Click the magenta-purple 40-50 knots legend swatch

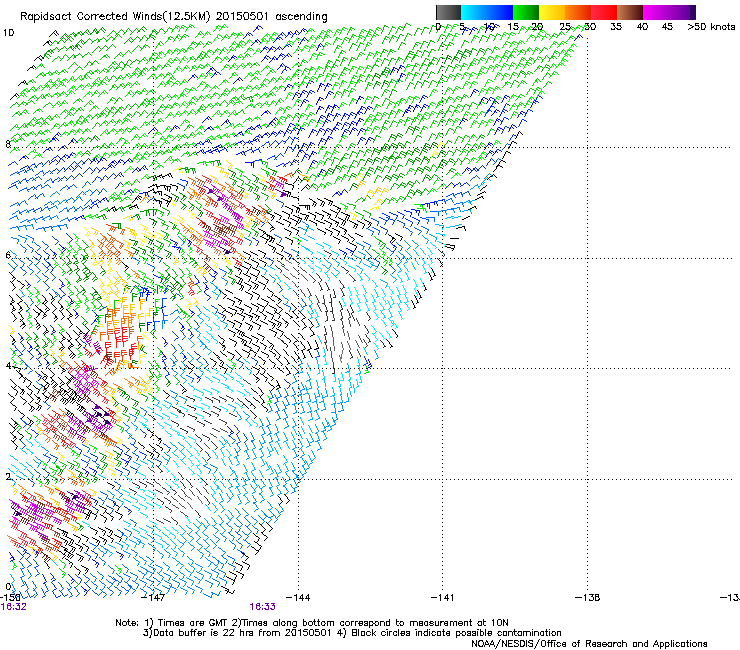[669, 12]
